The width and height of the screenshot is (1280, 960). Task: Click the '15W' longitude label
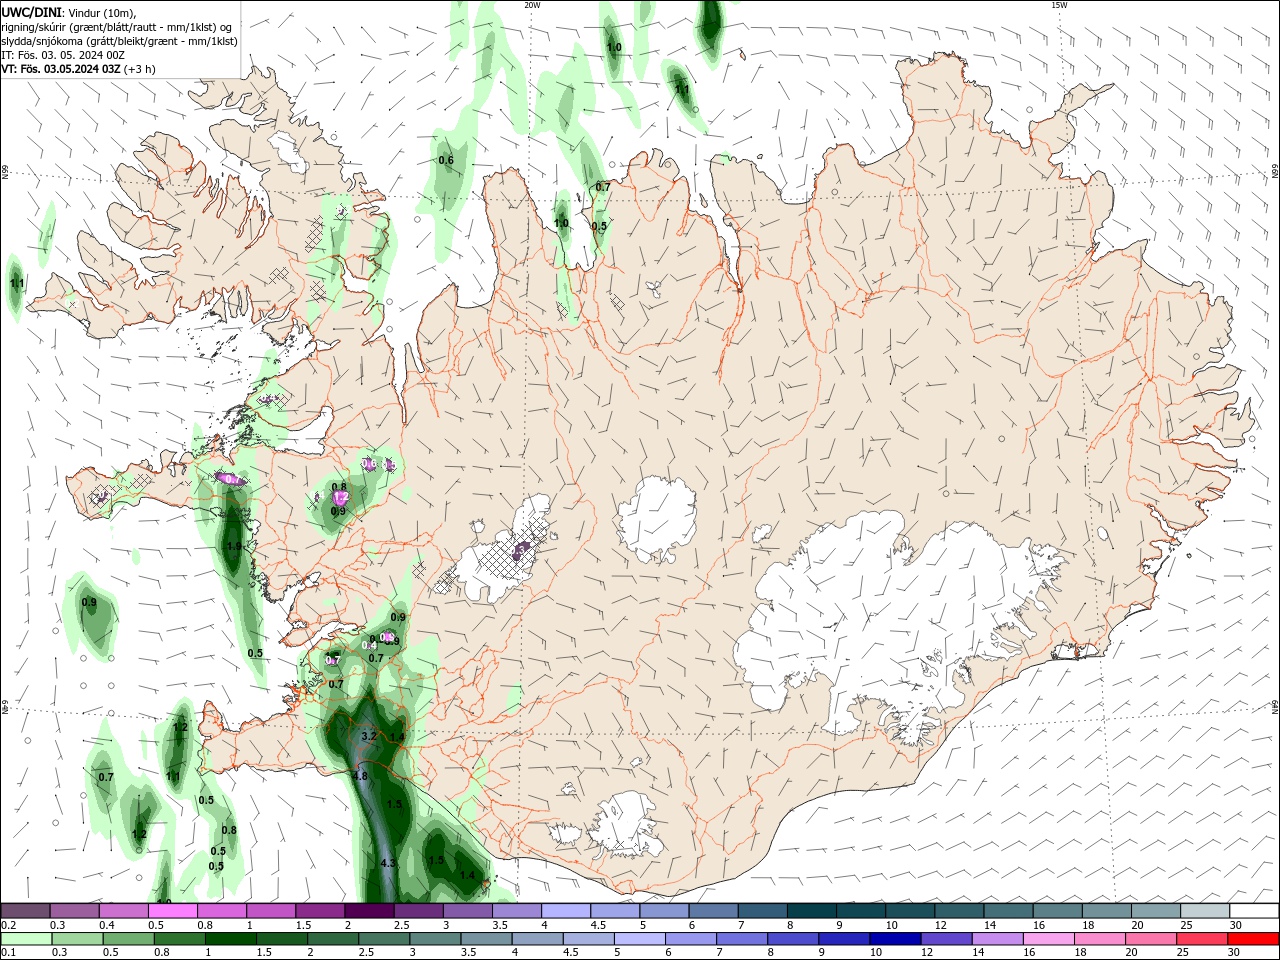point(1059,5)
